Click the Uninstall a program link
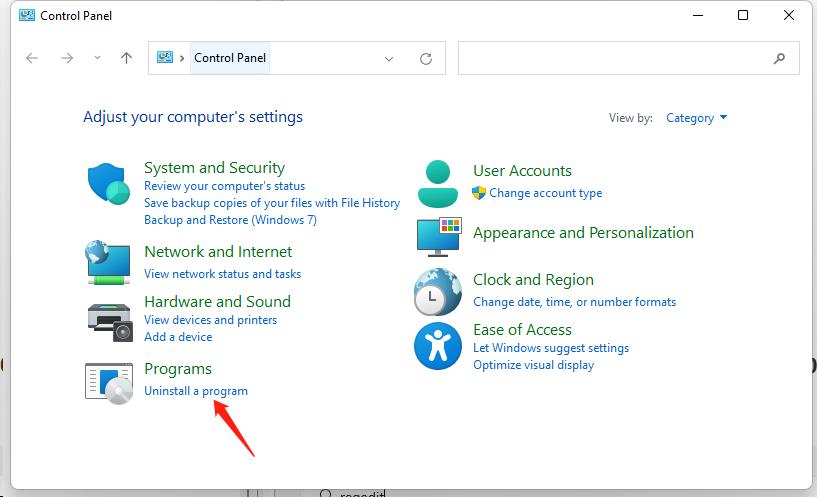The height and width of the screenshot is (497, 817). tap(195, 391)
